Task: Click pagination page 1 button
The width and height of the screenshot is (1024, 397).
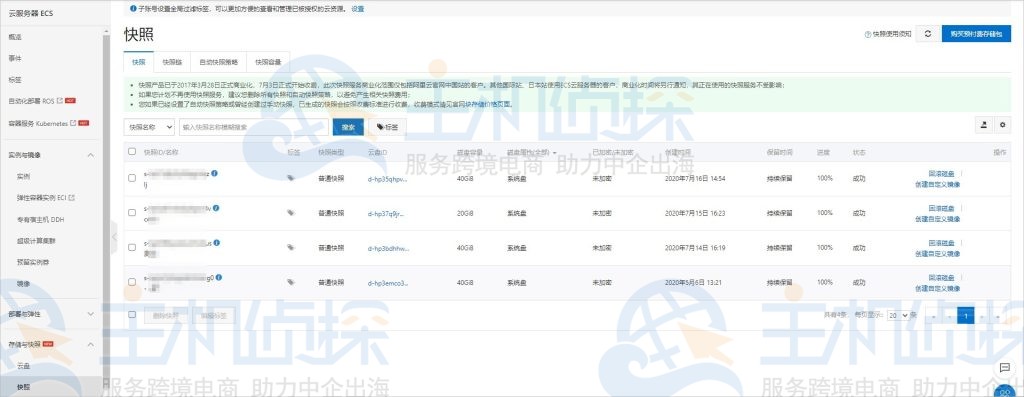Action: 965,315
